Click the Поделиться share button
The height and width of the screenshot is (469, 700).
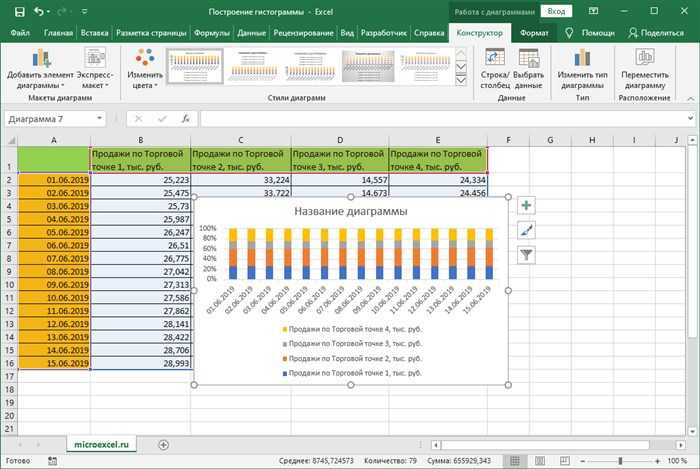click(x=656, y=33)
